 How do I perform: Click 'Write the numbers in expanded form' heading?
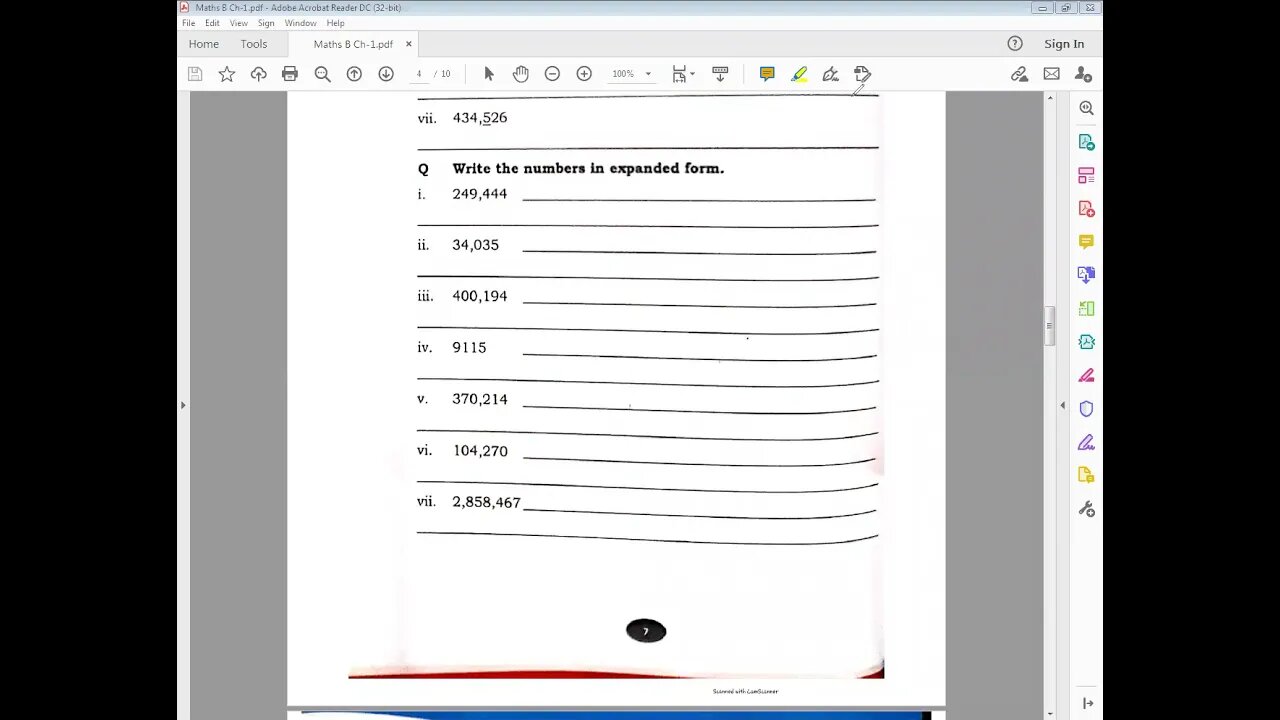point(588,168)
